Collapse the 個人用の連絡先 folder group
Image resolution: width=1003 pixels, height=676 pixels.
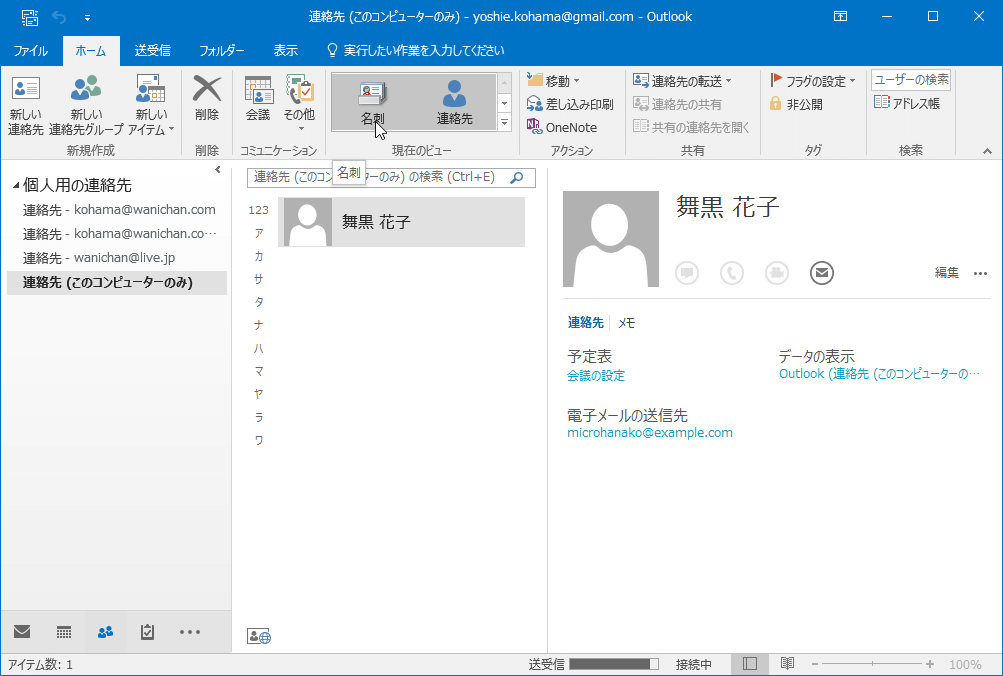[x=14, y=186]
